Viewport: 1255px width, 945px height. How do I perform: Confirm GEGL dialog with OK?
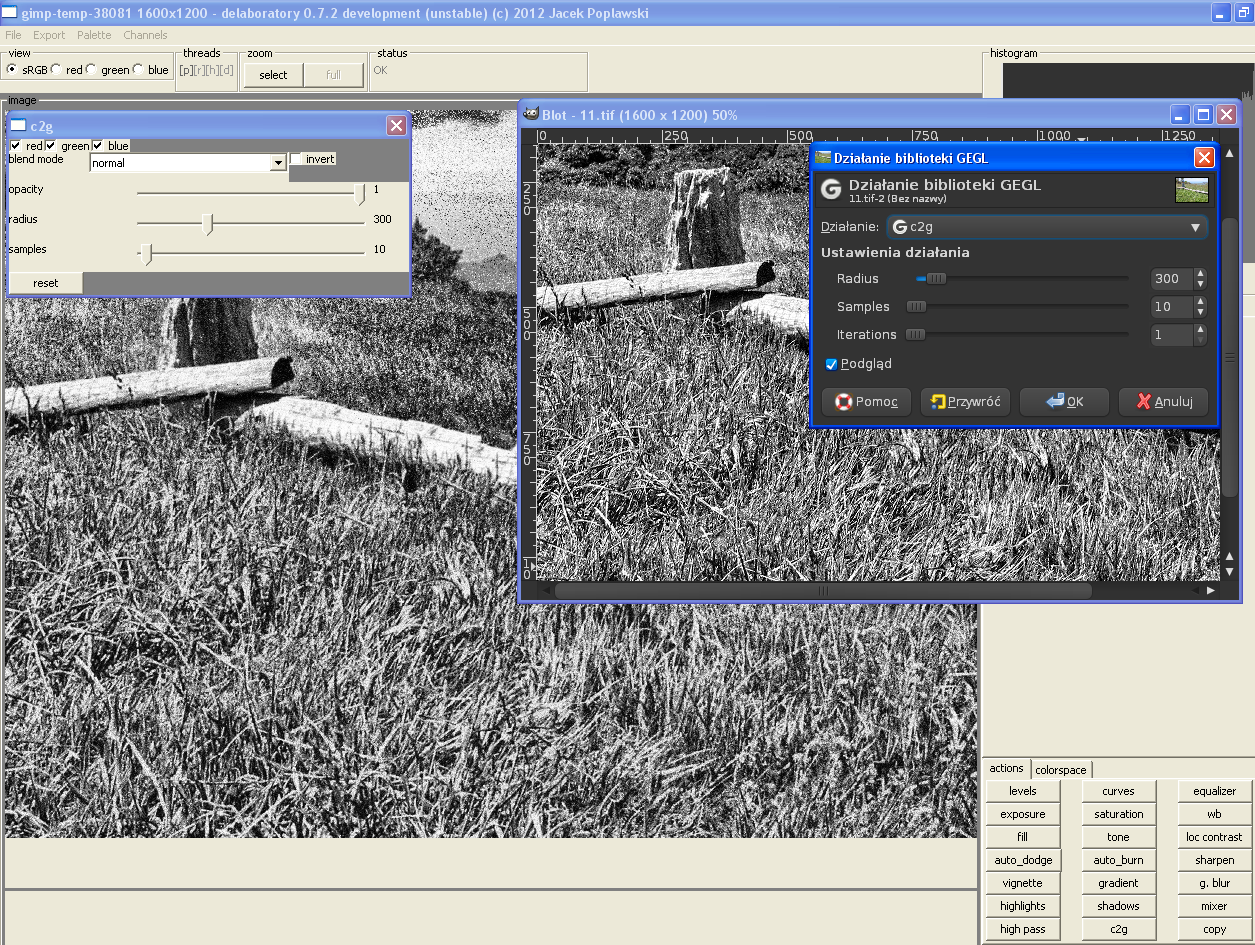pyautogui.click(x=1064, y=402)
